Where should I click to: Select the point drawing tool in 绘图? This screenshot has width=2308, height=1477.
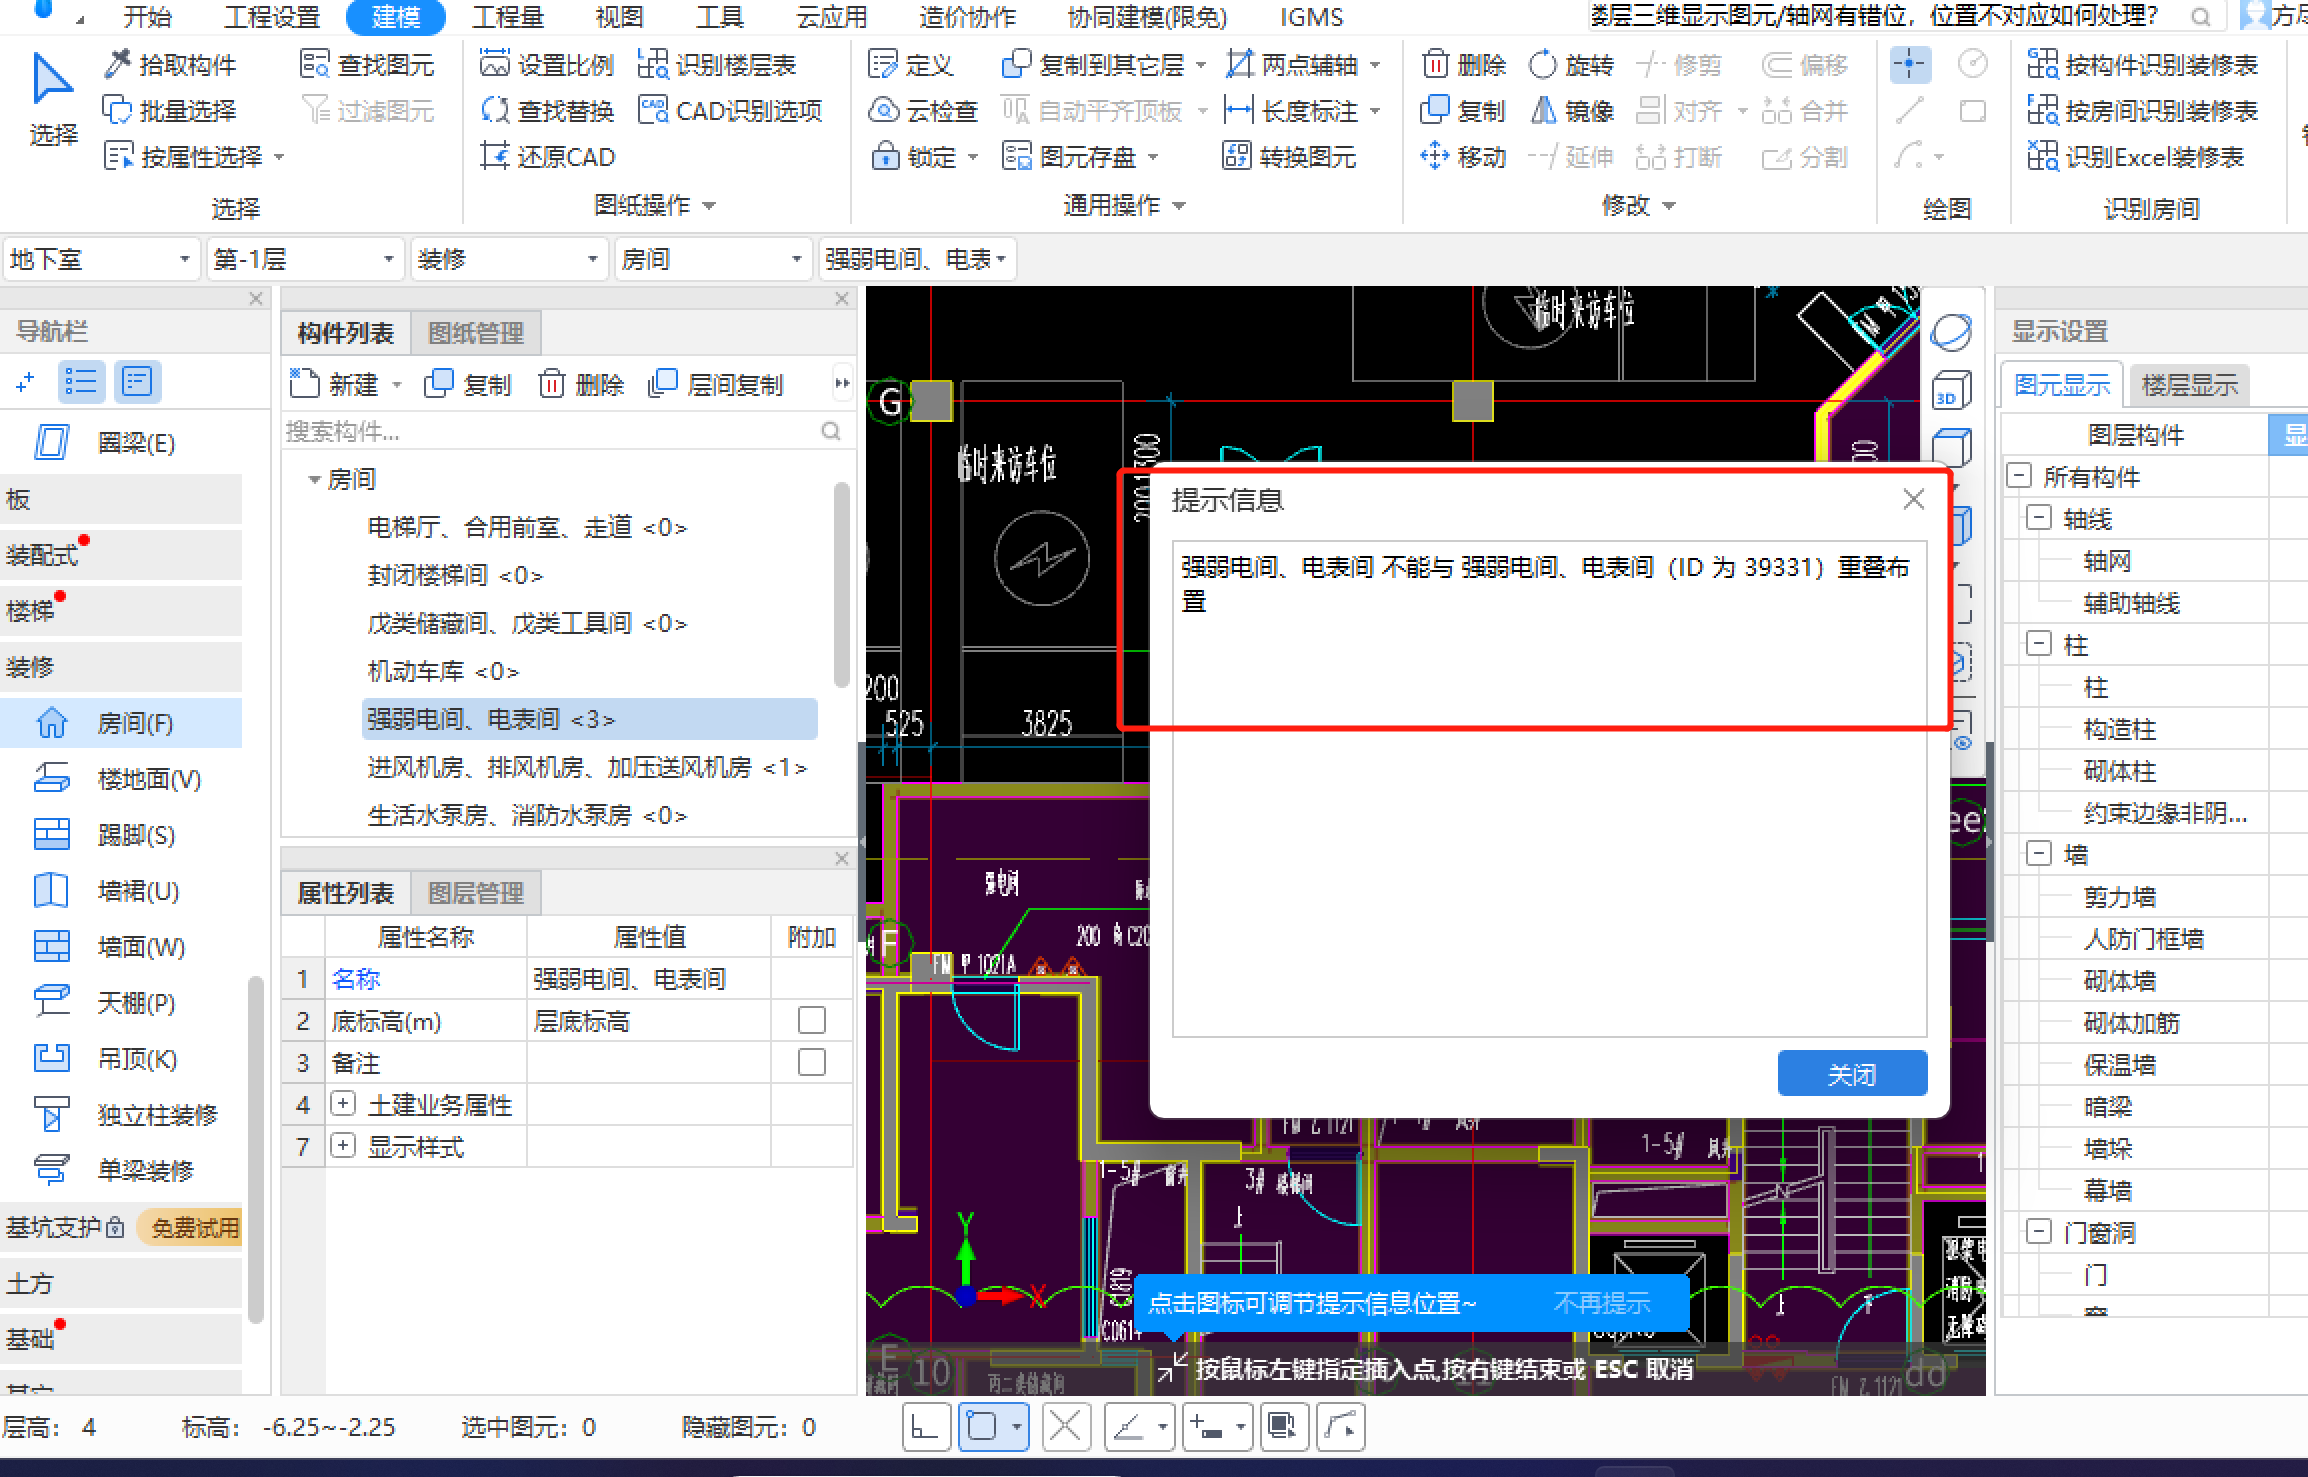pos(1909,65)
